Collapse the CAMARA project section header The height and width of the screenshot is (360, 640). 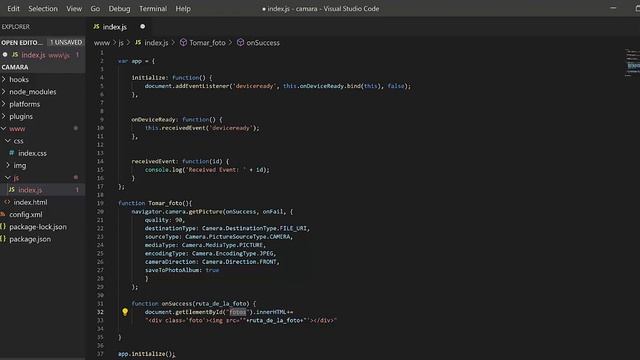tap(42, 67)
